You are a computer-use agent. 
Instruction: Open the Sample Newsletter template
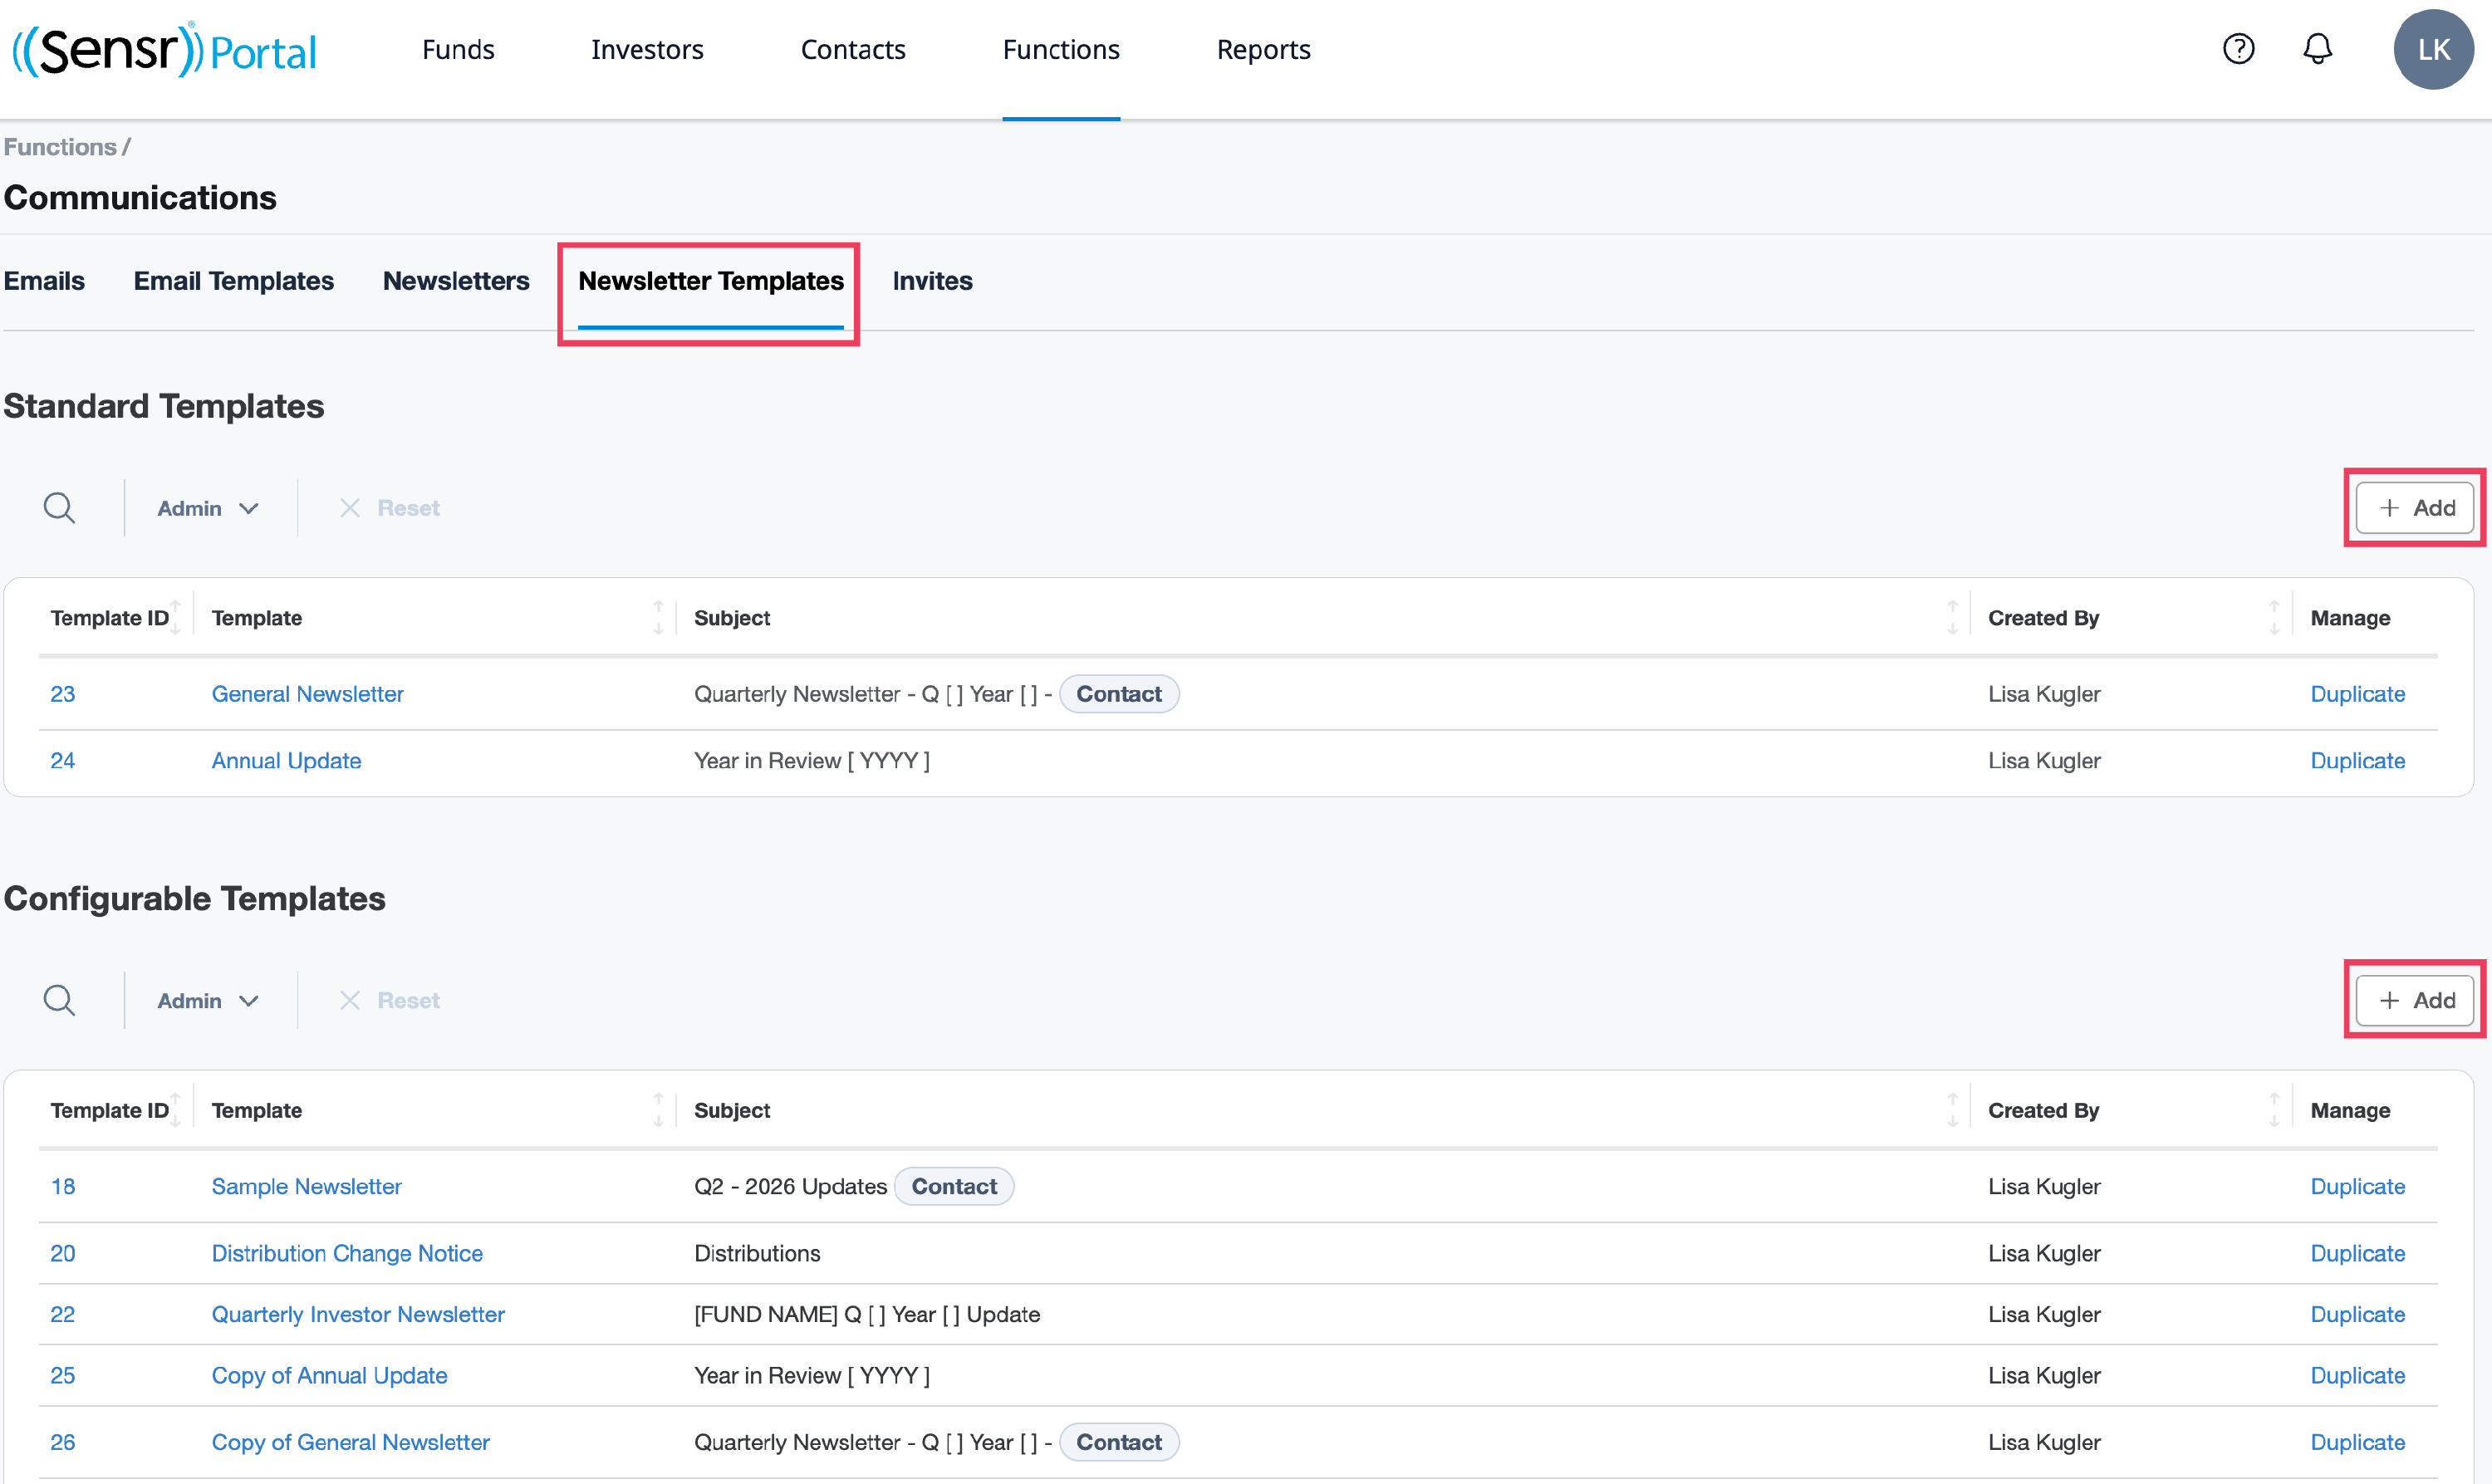(x=306, y=1186)
